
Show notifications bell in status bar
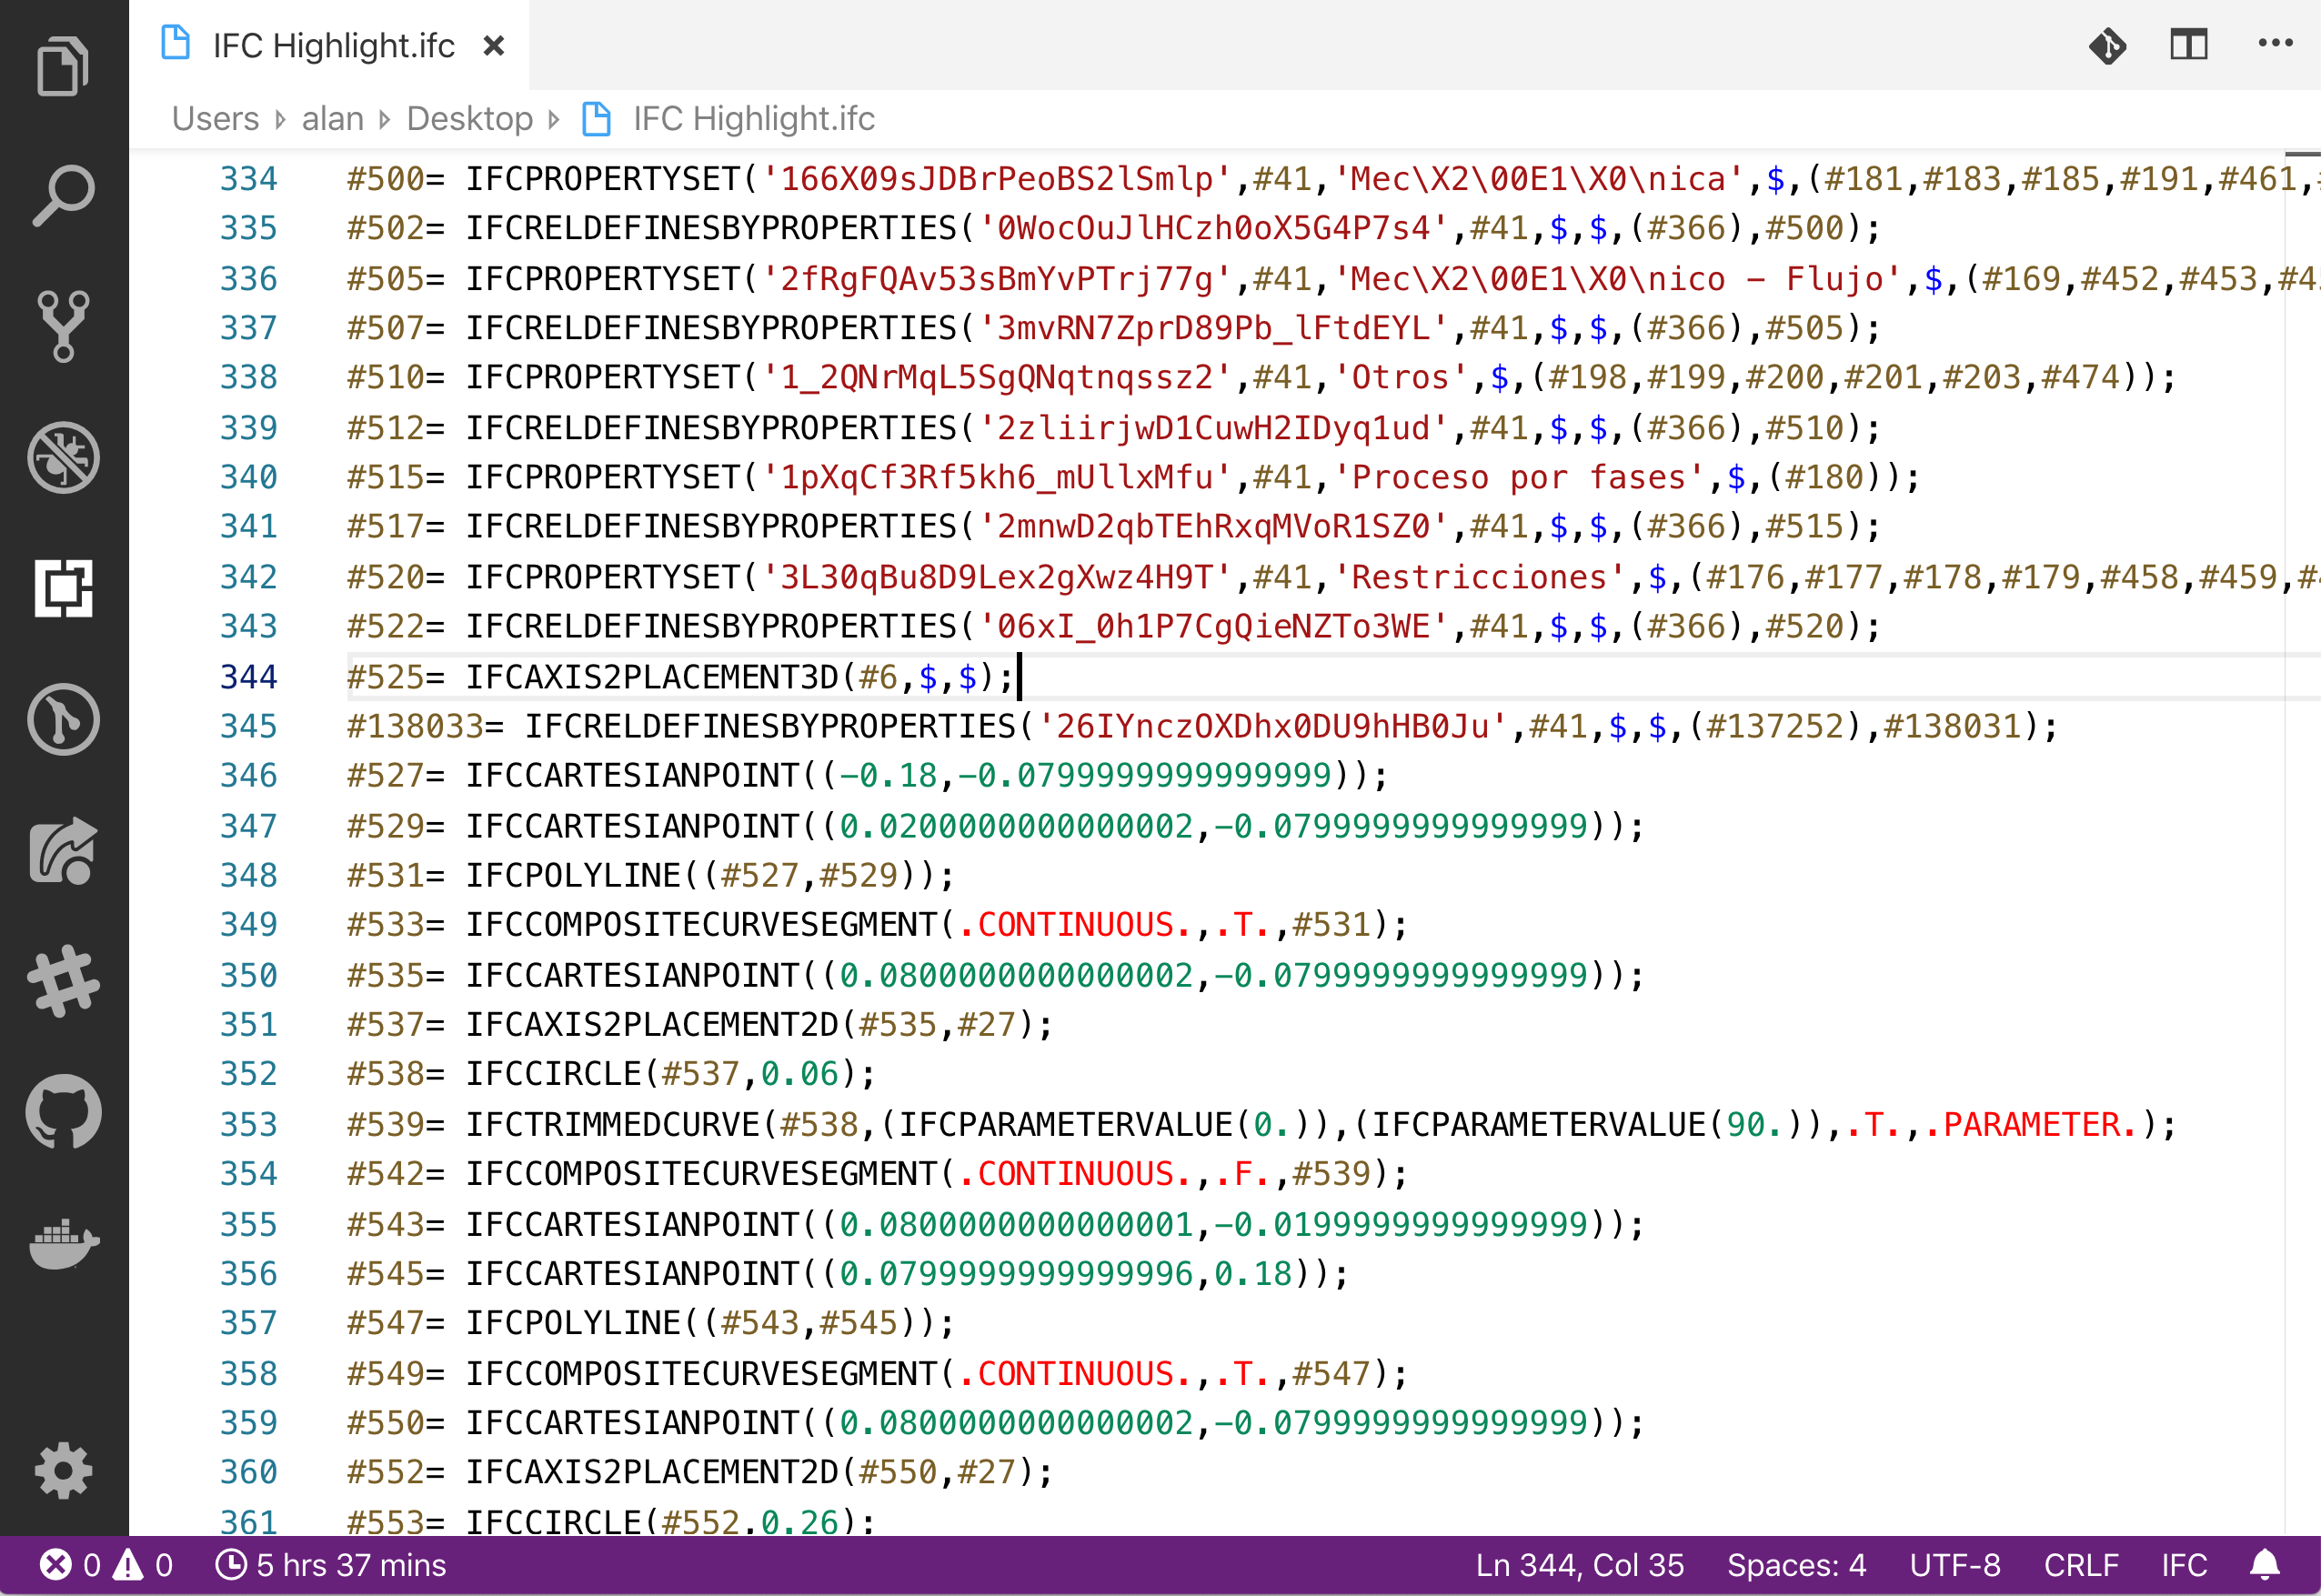[2265, 1565]
